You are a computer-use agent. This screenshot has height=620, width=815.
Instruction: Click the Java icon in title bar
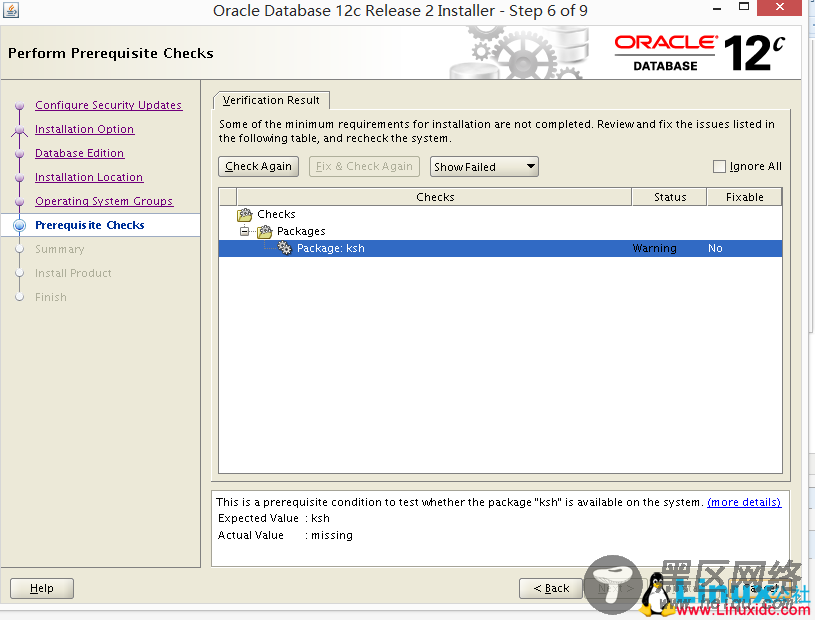10,9
